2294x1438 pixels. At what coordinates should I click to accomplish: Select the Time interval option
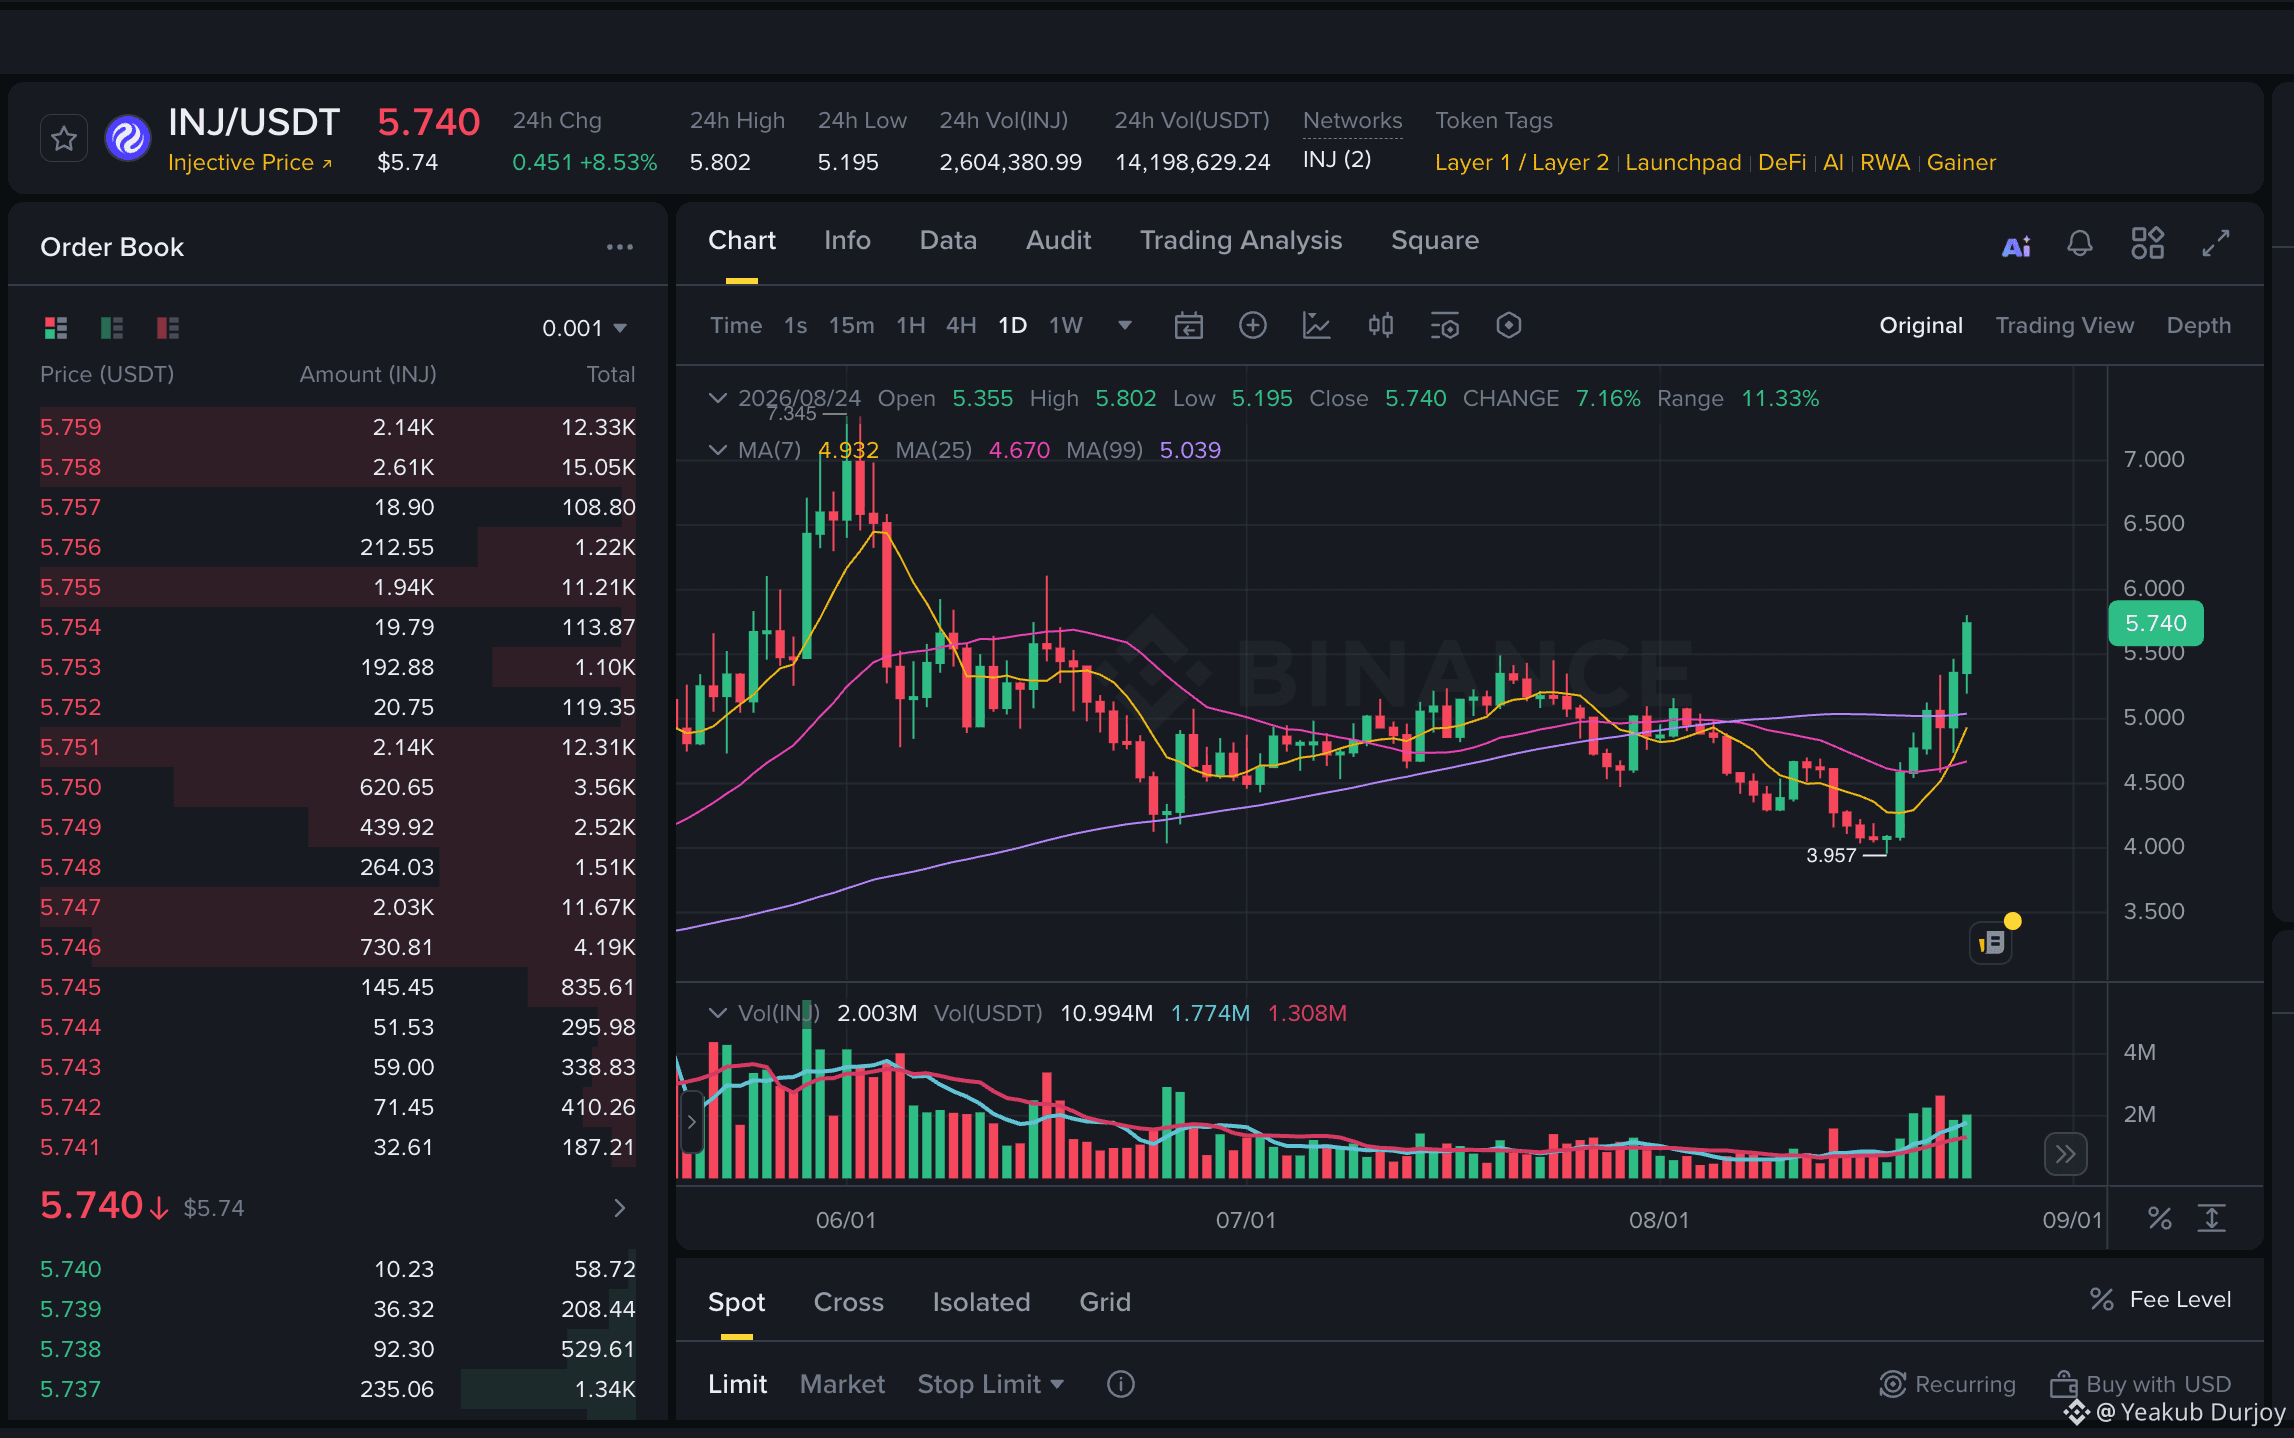(736, 326)
